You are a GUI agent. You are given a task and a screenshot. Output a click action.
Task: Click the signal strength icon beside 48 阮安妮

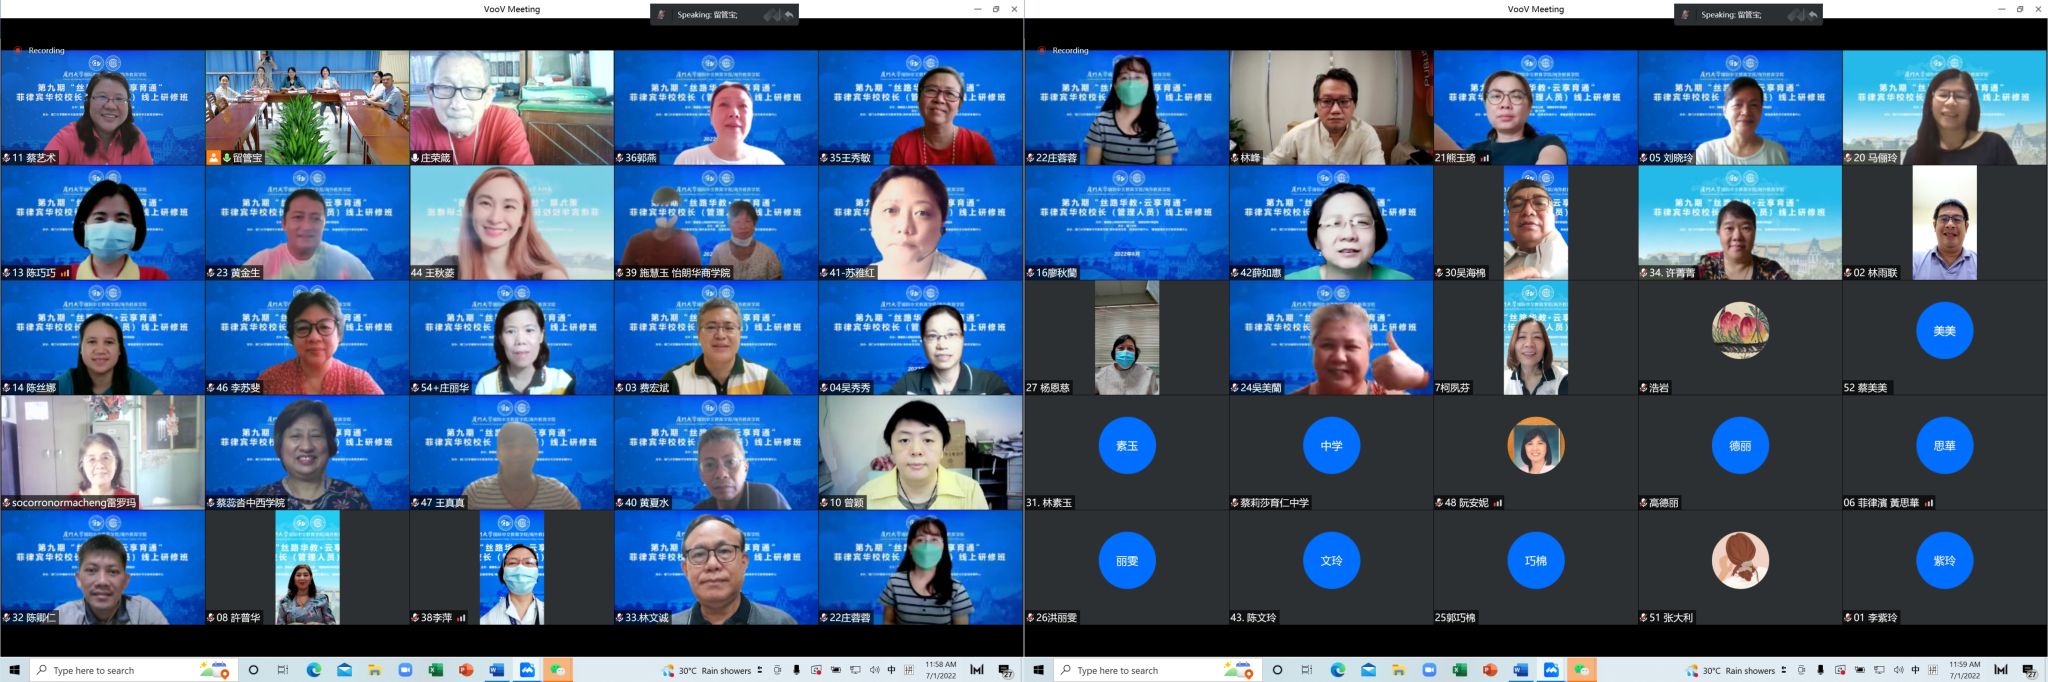pyautogui.click(x=1498, y=503)
